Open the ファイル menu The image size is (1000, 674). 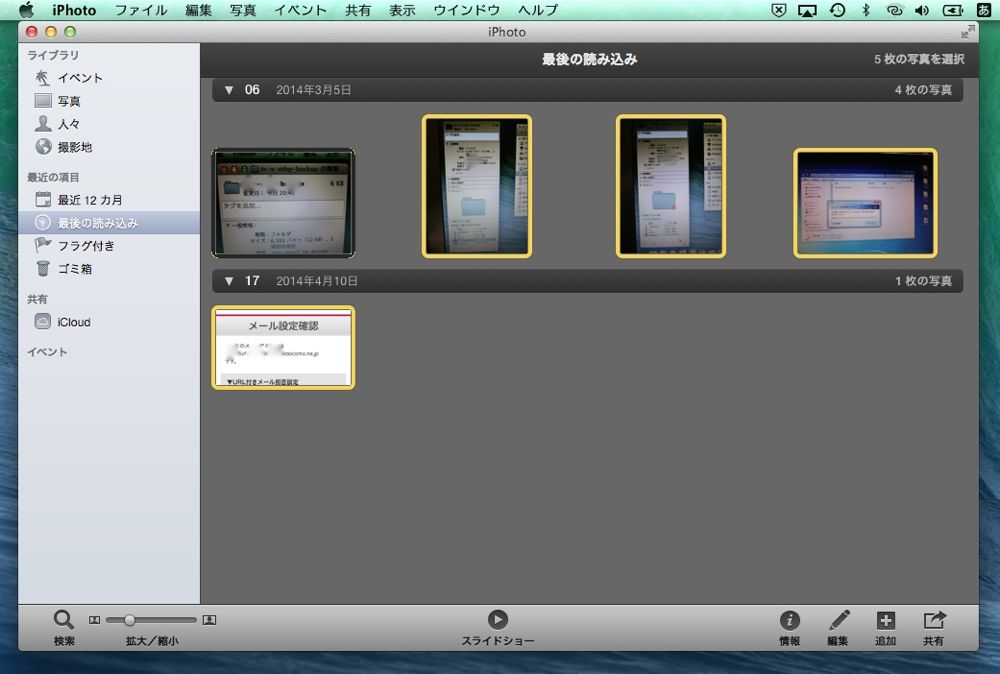click(x=141, y=10)
